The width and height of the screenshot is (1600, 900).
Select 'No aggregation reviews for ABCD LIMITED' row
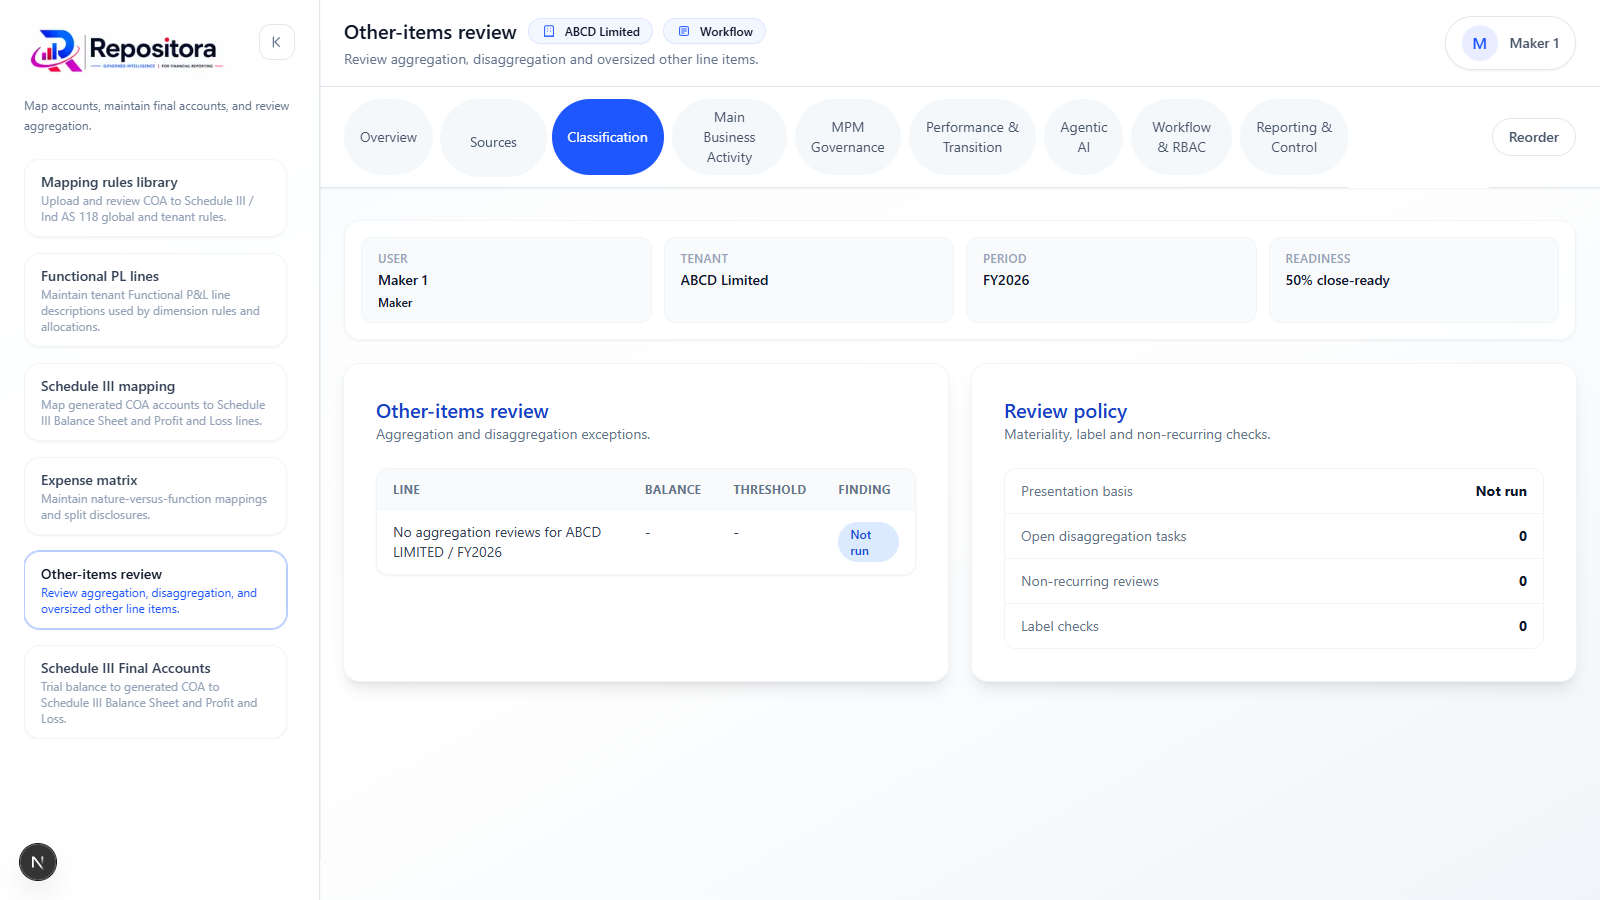[646, 542]
